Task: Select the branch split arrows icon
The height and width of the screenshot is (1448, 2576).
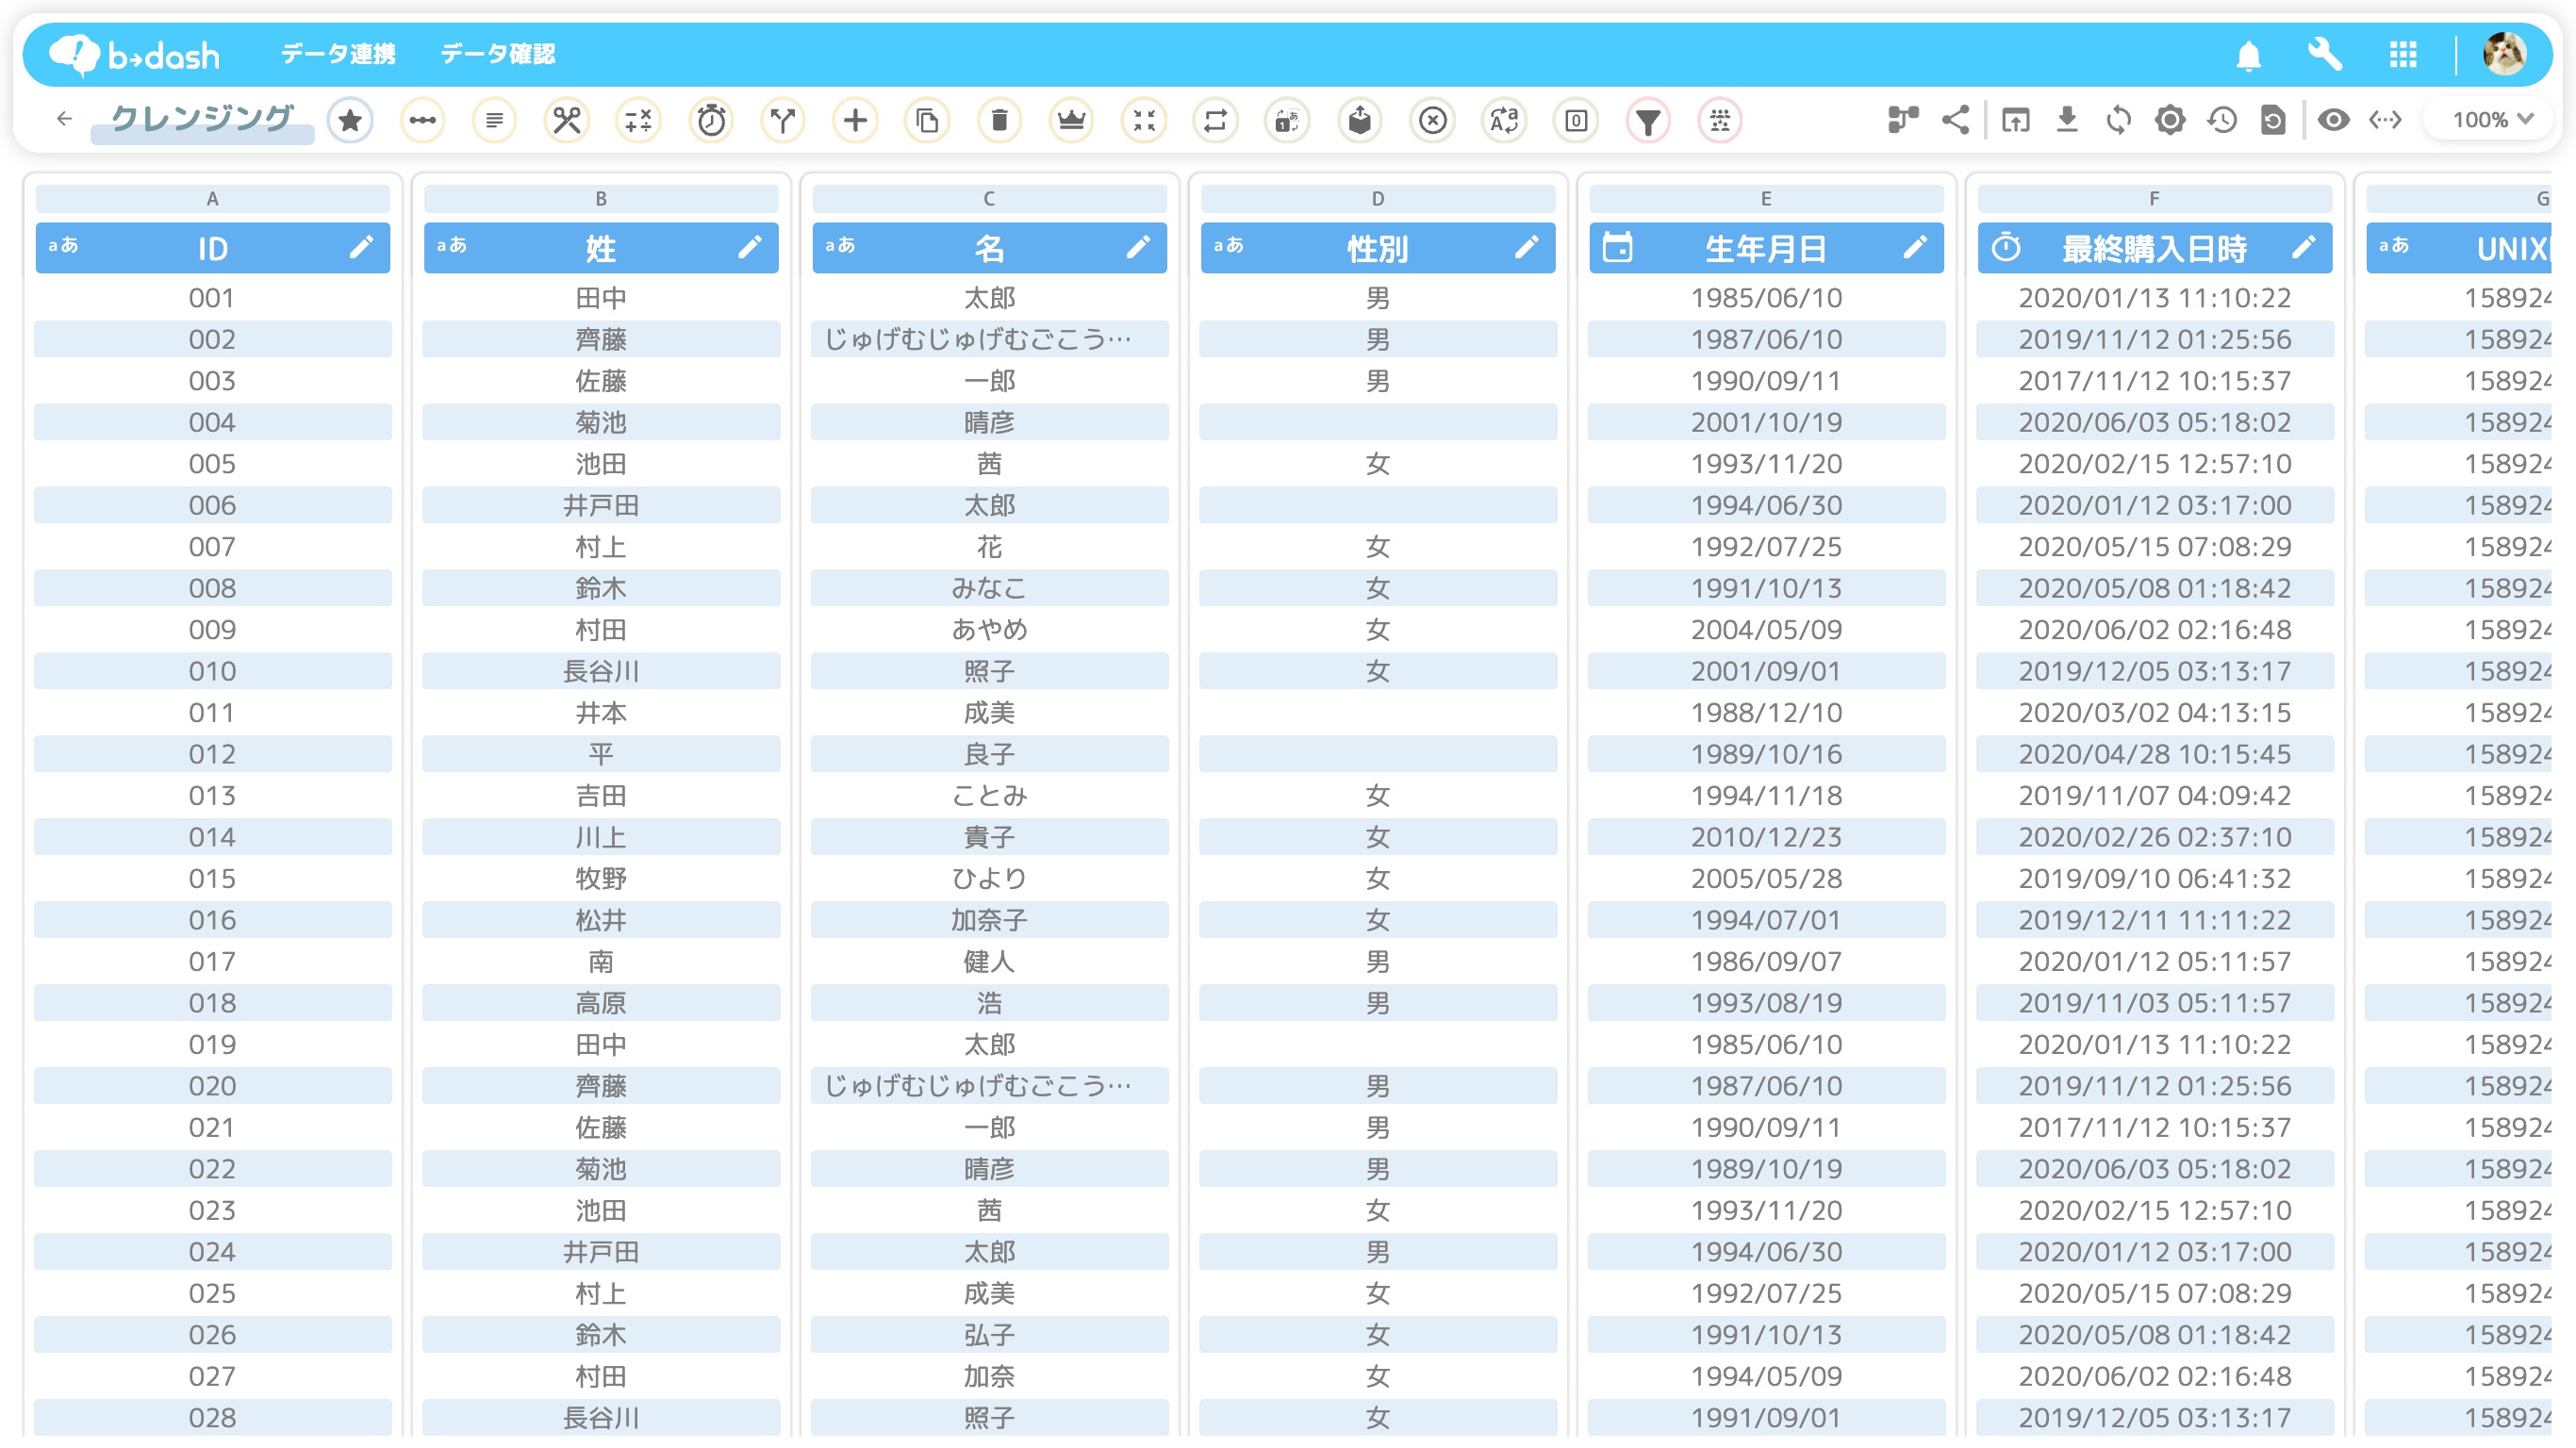Action: click(783, 121)
